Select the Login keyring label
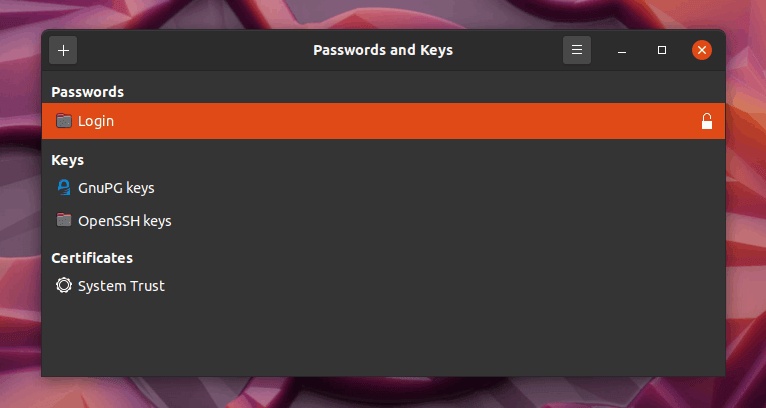Viewport: 766px width, 408px height. 96,121
